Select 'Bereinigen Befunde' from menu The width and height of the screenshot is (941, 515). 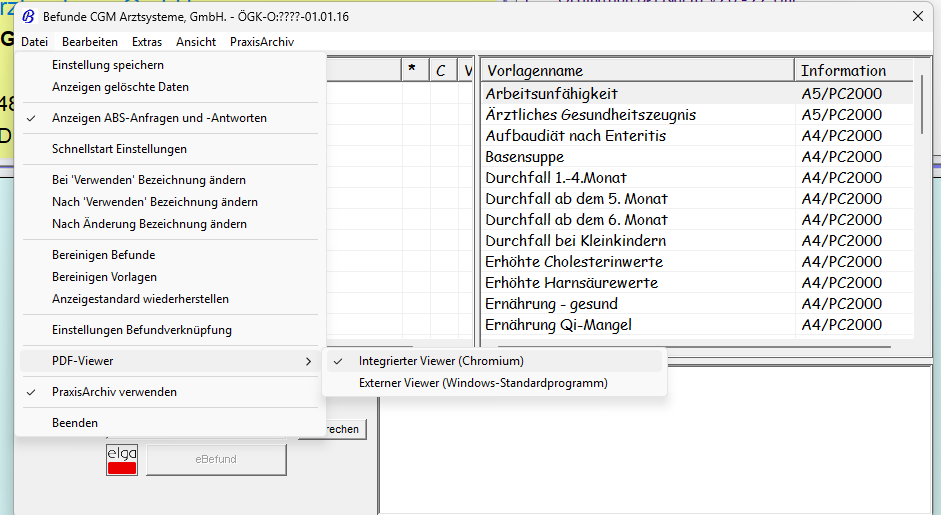[104, 255]
